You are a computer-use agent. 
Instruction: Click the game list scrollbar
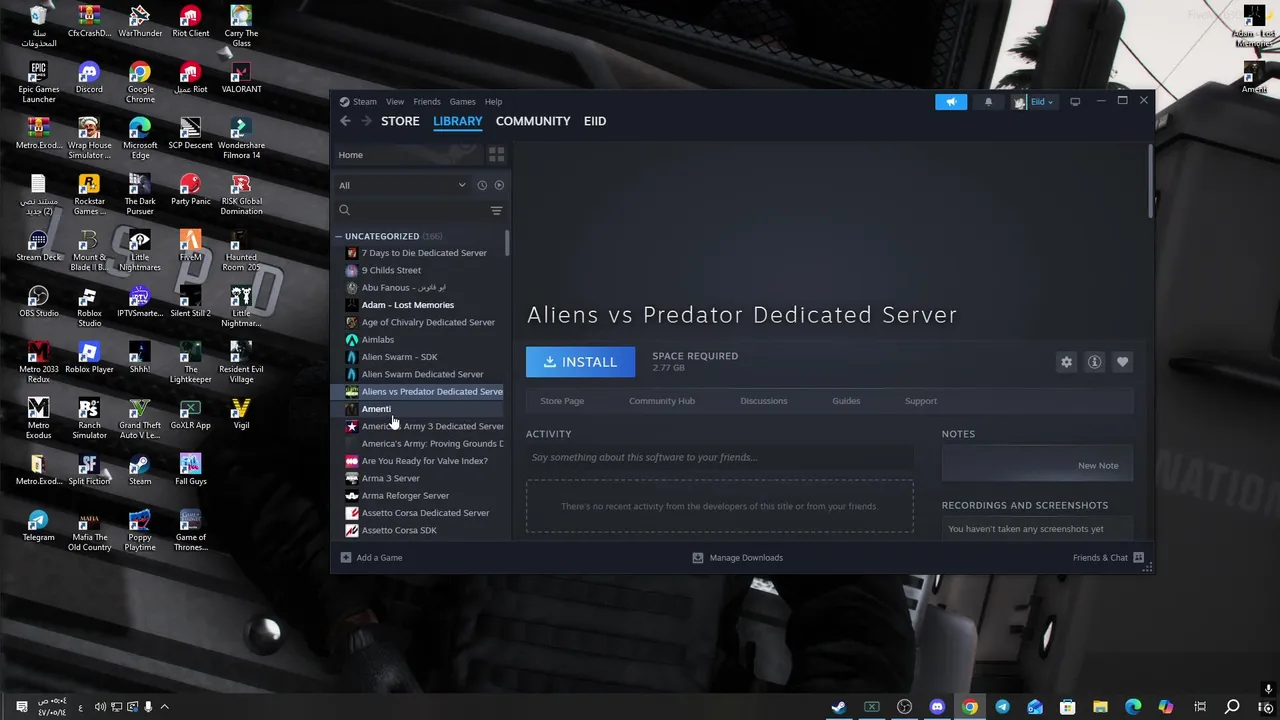pos(507,244)
